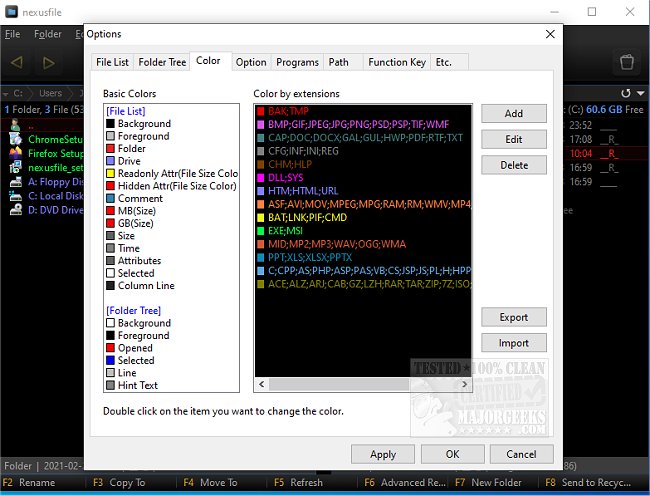Select the Color tab
Image resolution: width=650 pixels, height=496 pixels.
pyautogui.click(x=209, y=61)
